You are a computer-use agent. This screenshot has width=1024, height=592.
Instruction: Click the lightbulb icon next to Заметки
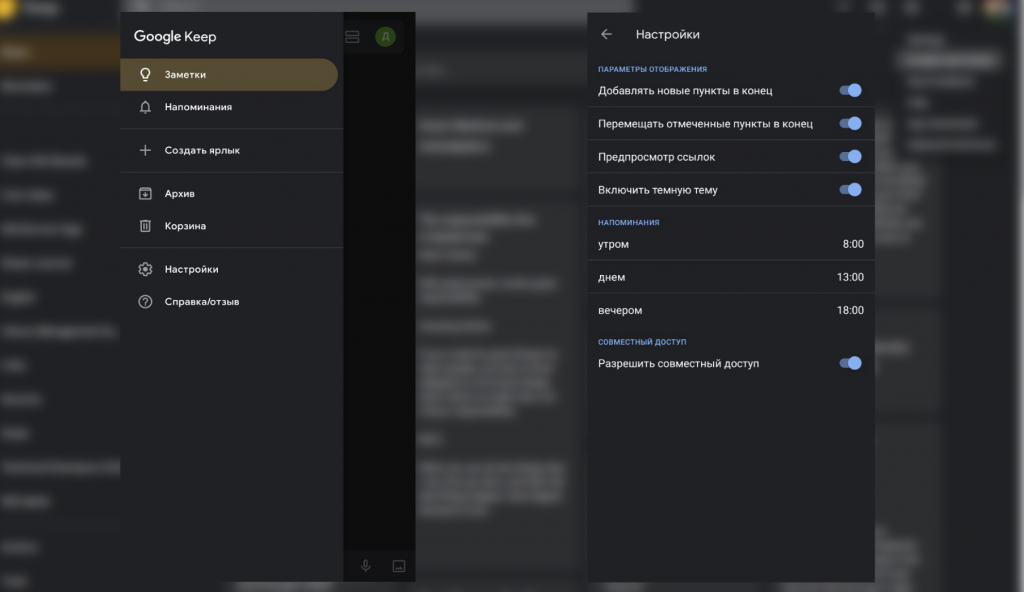coord(145,74)
